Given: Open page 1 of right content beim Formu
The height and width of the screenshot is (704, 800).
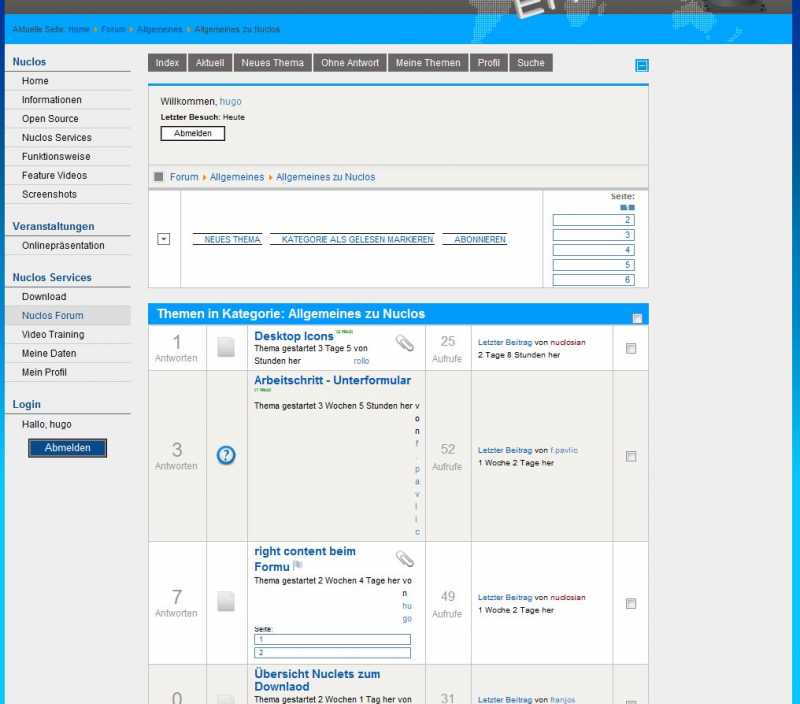Looking at the screenshot, I should click(x=332, y=639).
